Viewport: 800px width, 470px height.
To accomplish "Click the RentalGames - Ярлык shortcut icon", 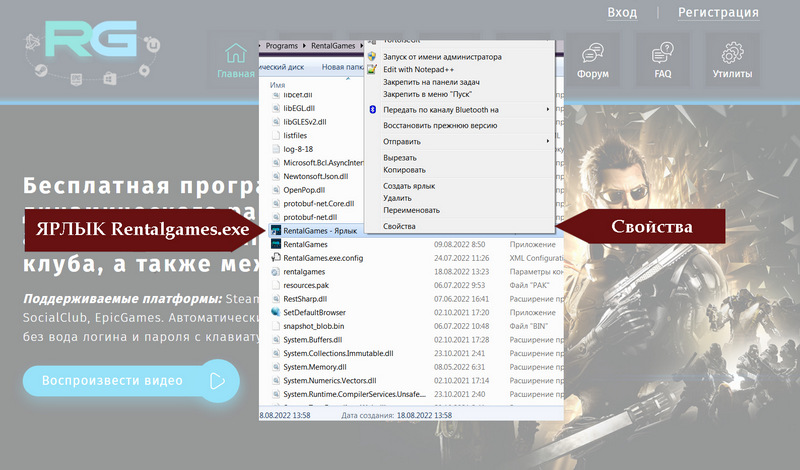I will [276, 231].
